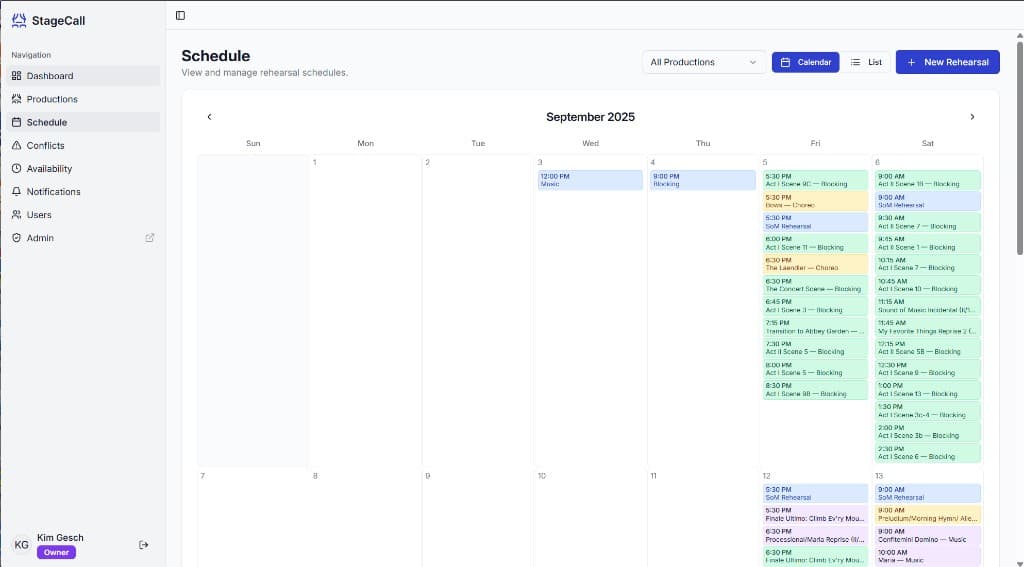This screenshot has height=567, width=1024.
Task: Click the KG user avatar
Action: (x=22, y=545)
